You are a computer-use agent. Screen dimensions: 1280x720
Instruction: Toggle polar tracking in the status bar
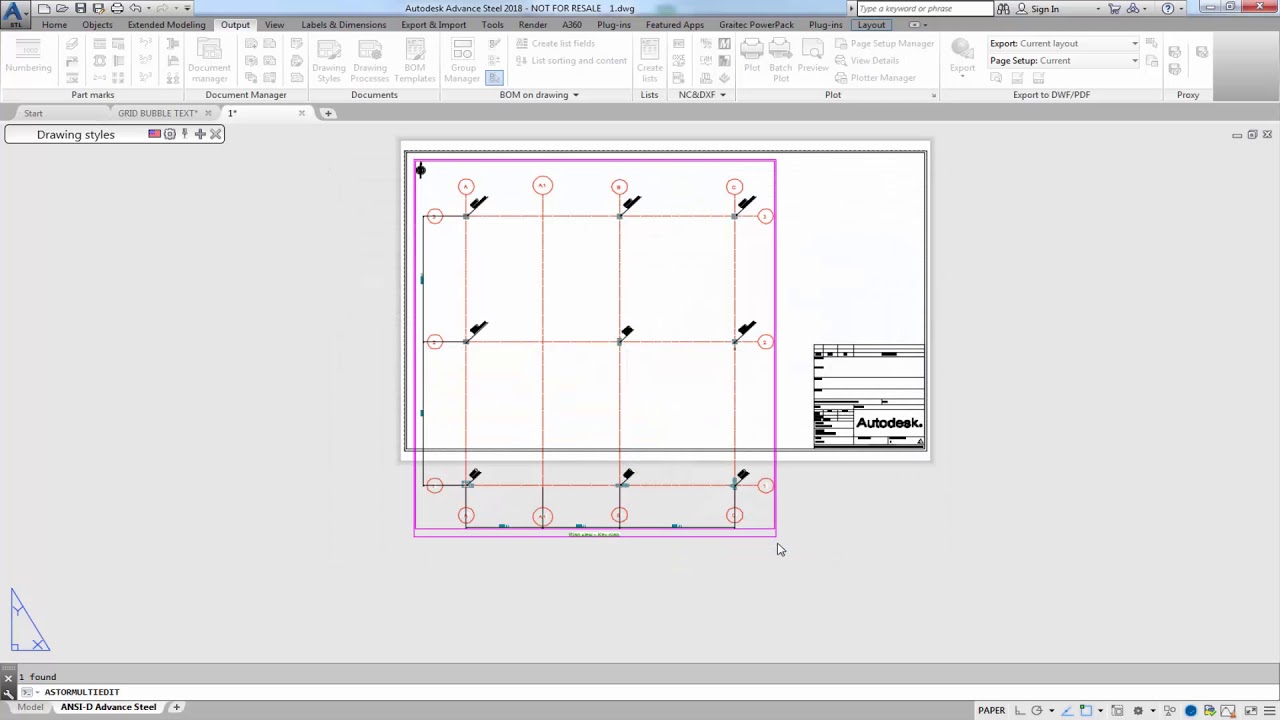[x=1037, y=710]
